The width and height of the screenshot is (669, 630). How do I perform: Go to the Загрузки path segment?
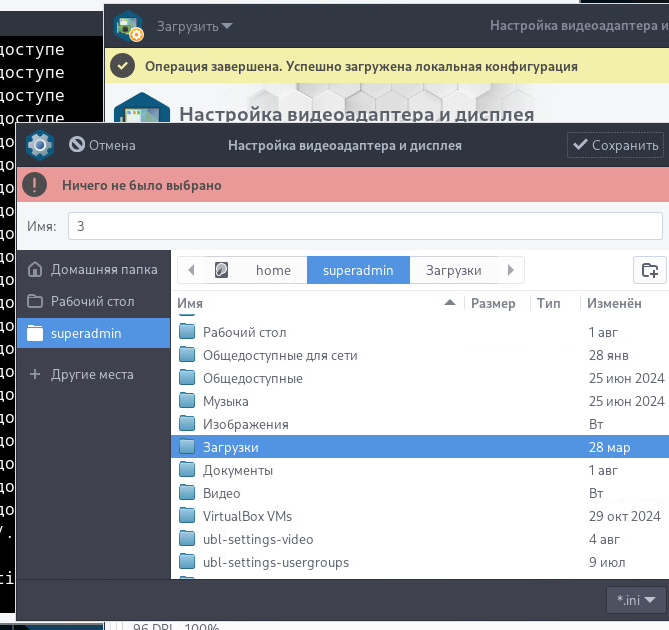pos(454,270)
